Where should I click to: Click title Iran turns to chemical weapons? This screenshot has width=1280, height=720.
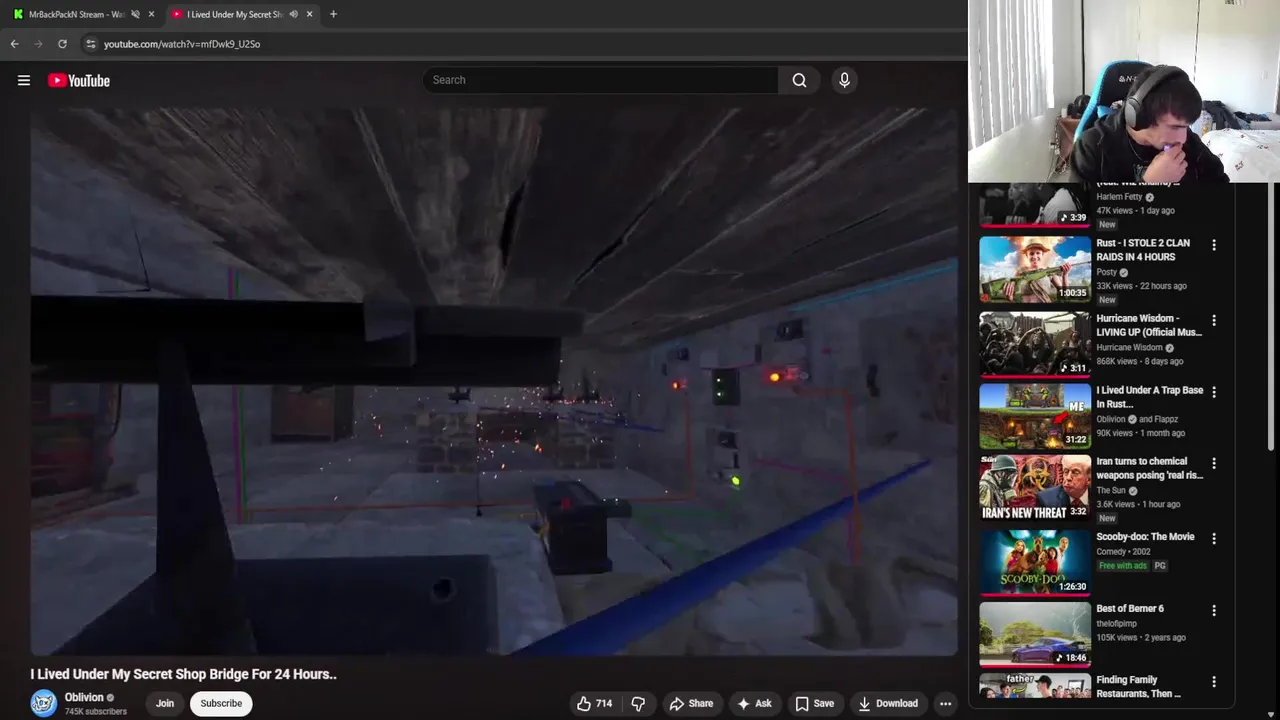click(x=1150, y=468)
